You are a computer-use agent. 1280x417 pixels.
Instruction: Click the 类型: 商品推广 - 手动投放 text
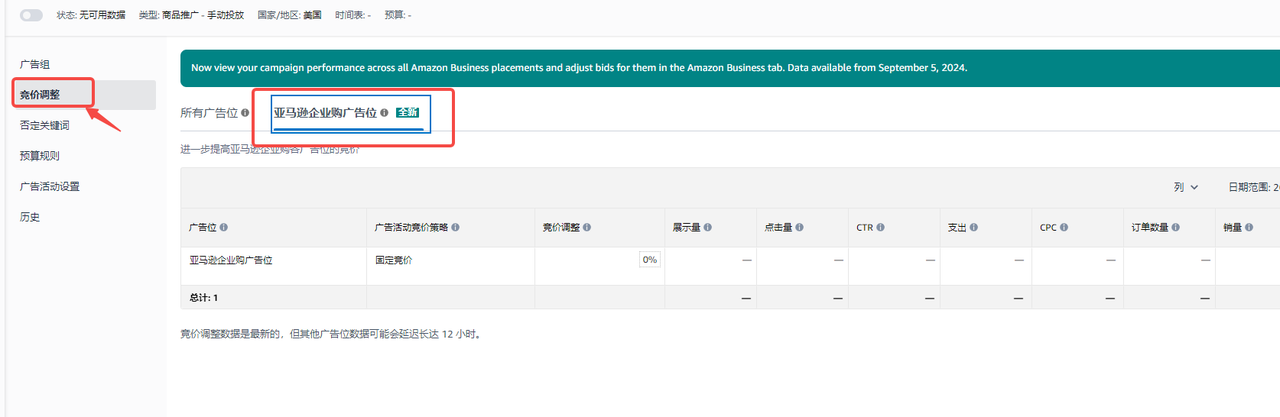tap(191, 15)
